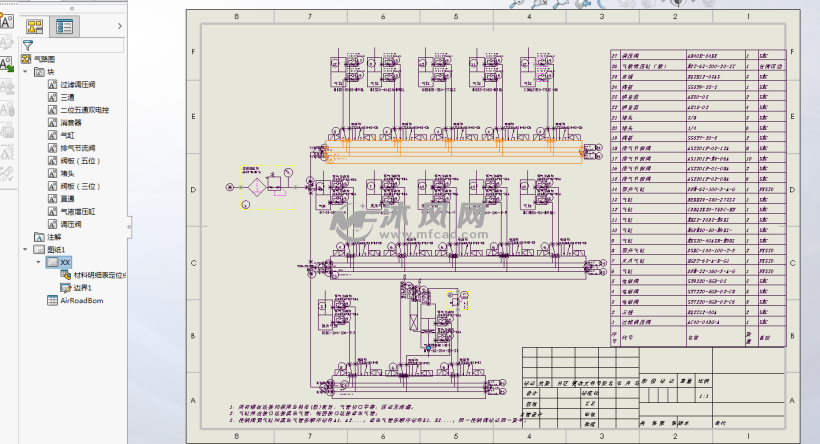Click the drawing notes text at sheet bottom
Screen dimensions: 820x444
point(377,413)
